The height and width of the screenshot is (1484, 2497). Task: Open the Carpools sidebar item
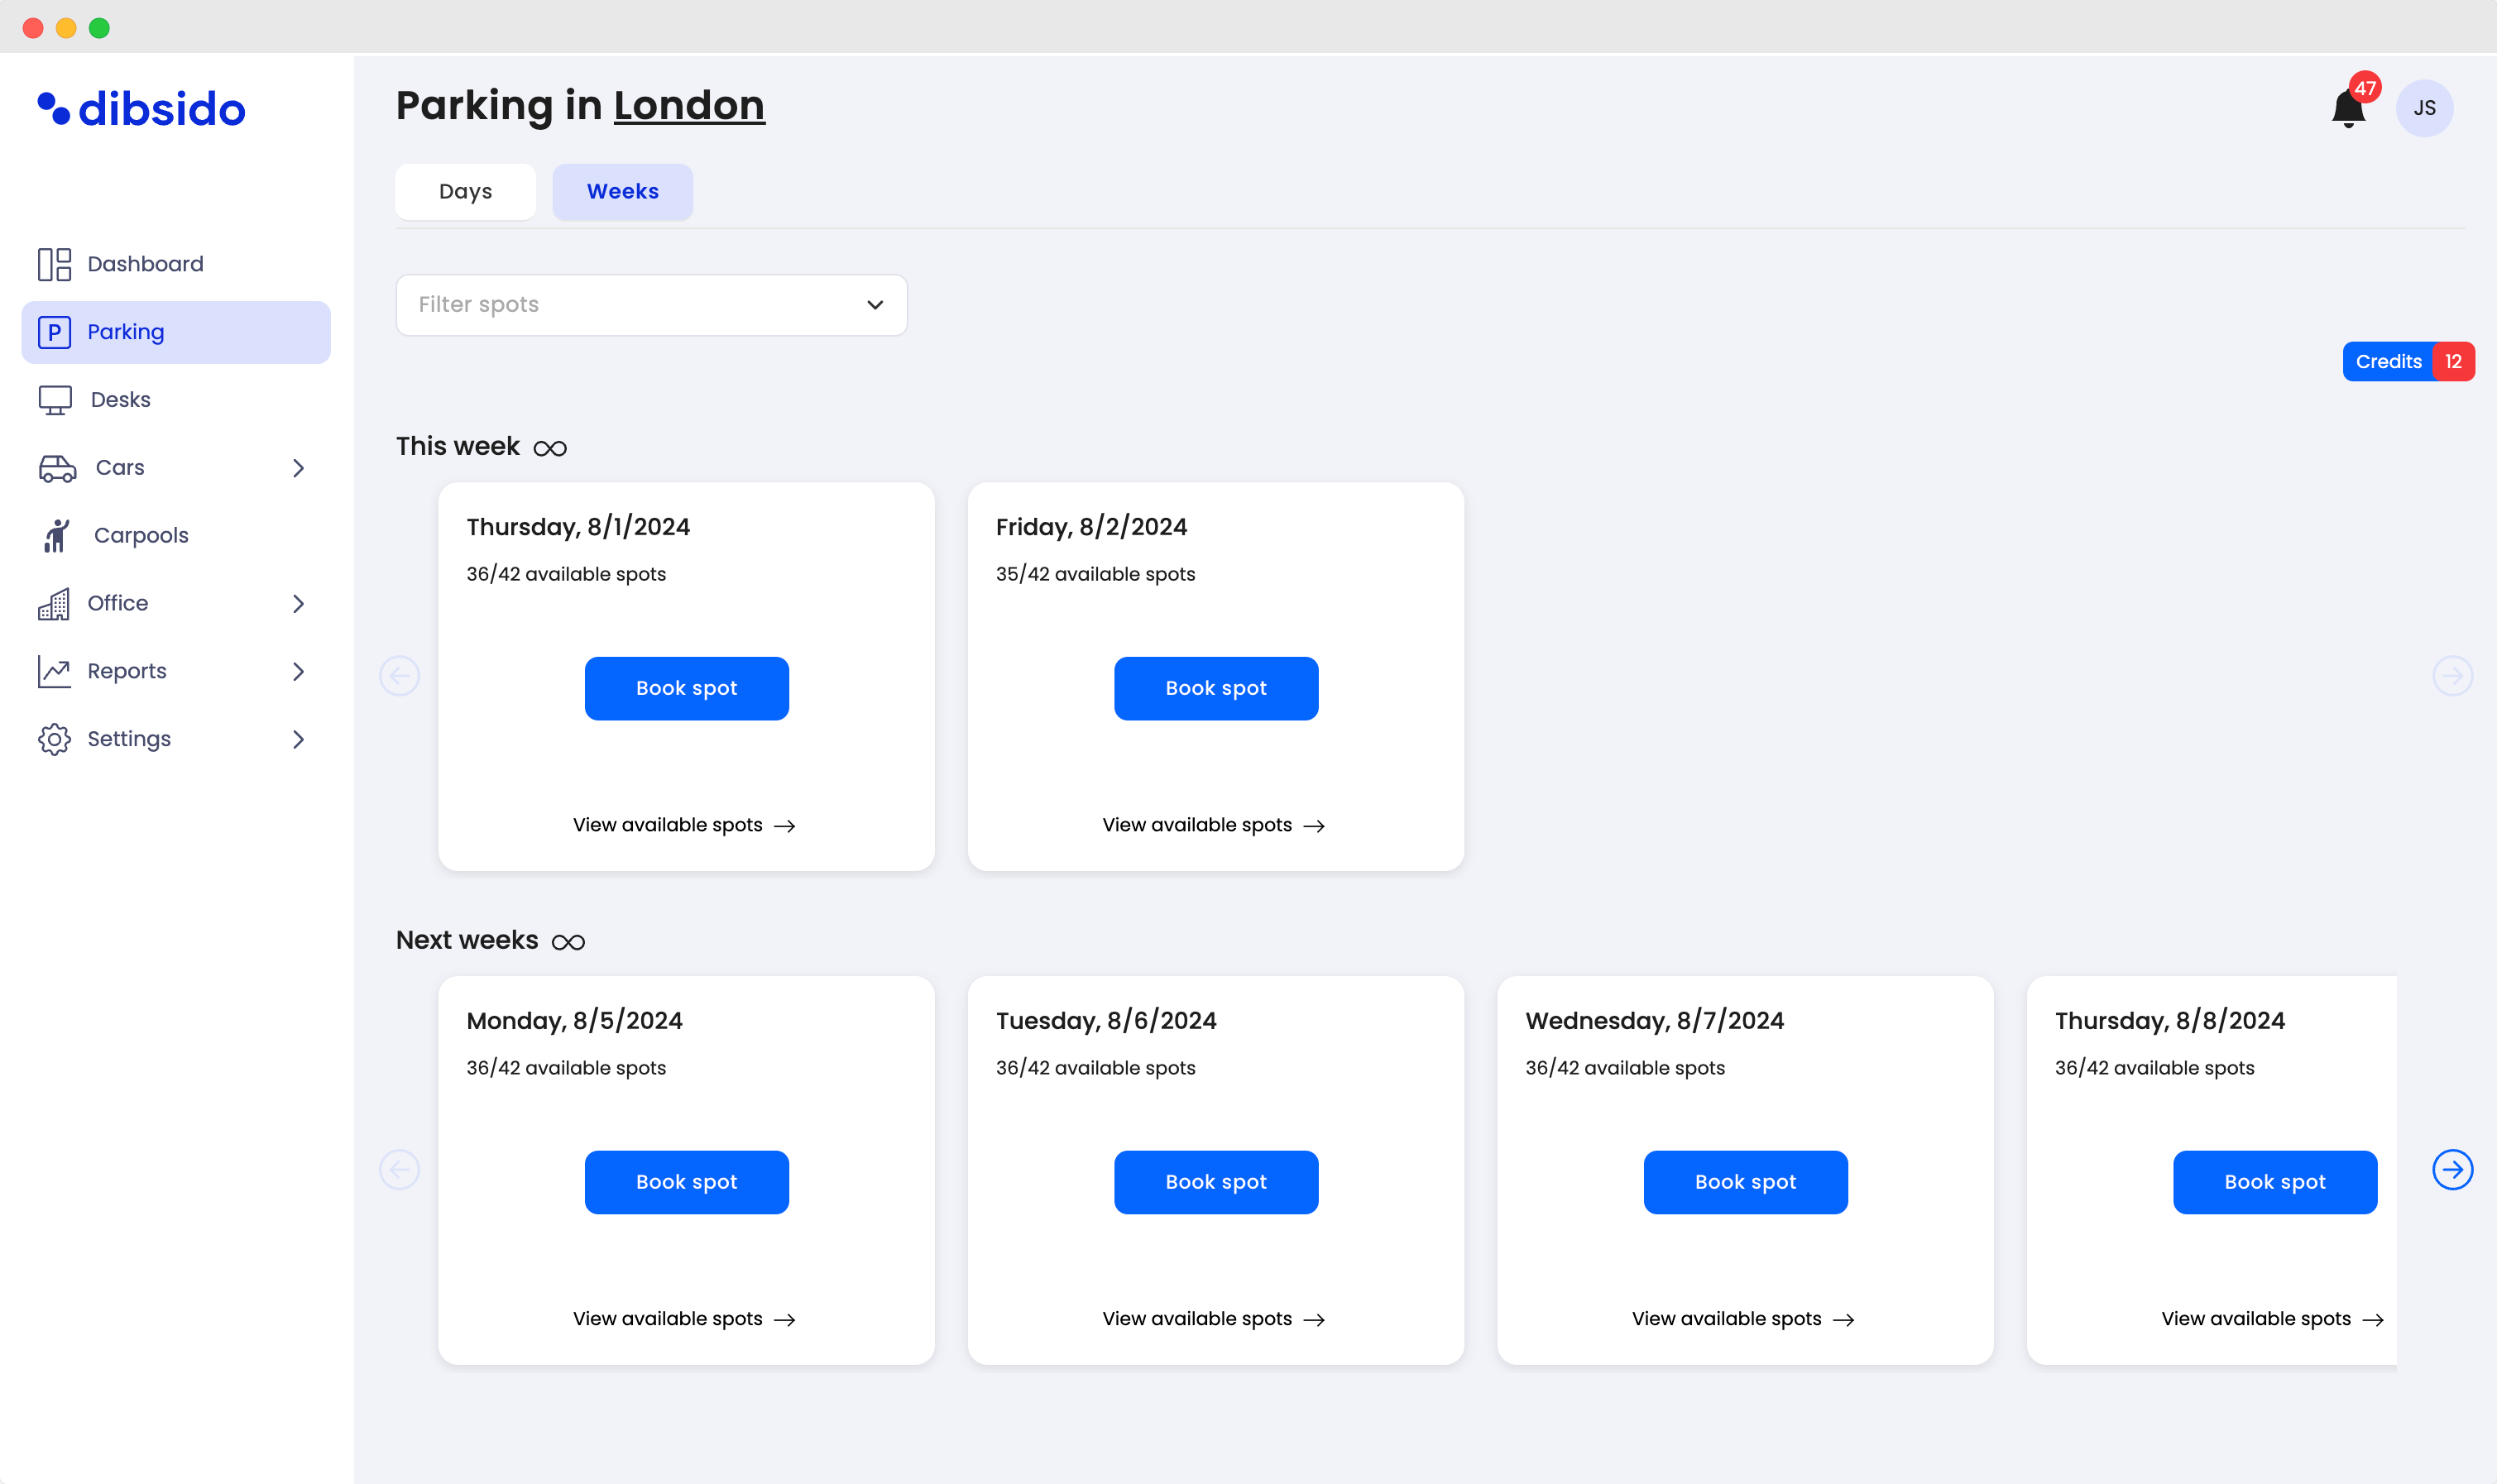point(140,535)
